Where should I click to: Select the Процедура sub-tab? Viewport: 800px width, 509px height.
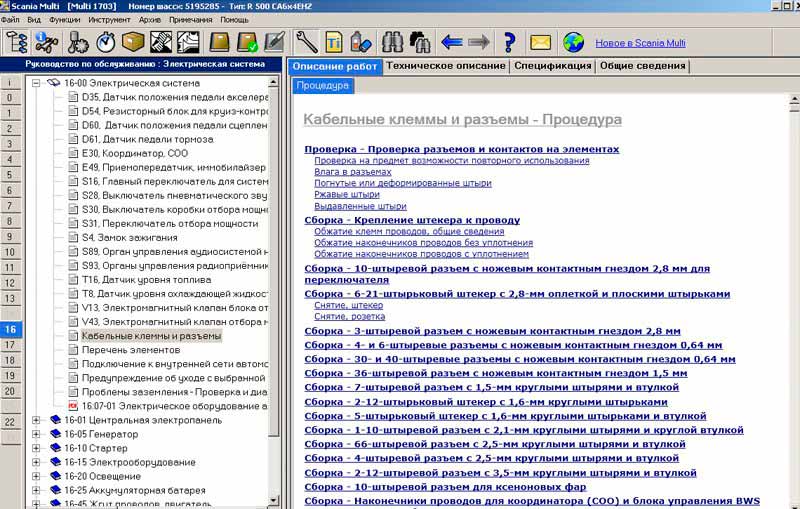tap(322, 86)
